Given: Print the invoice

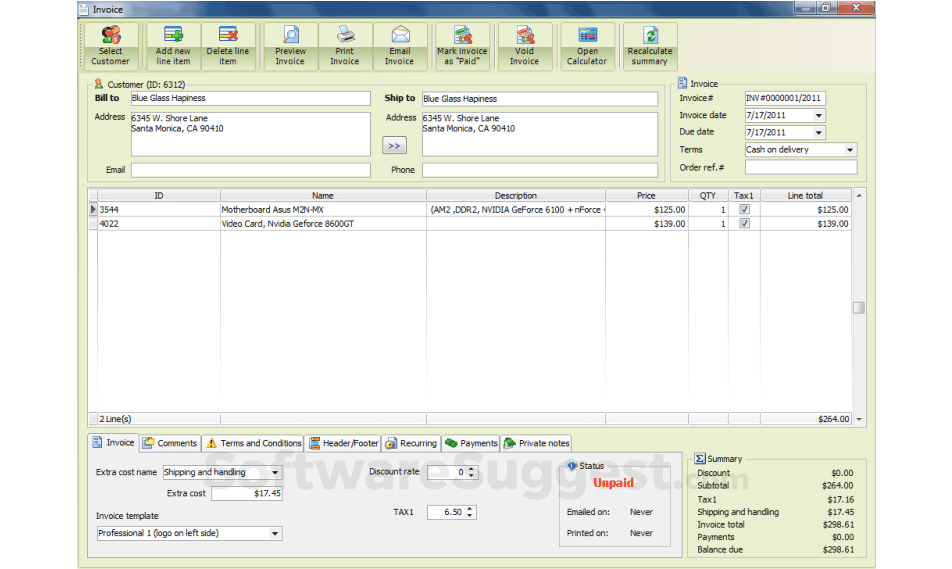Looking at the screenshot, I should point(345,47).
